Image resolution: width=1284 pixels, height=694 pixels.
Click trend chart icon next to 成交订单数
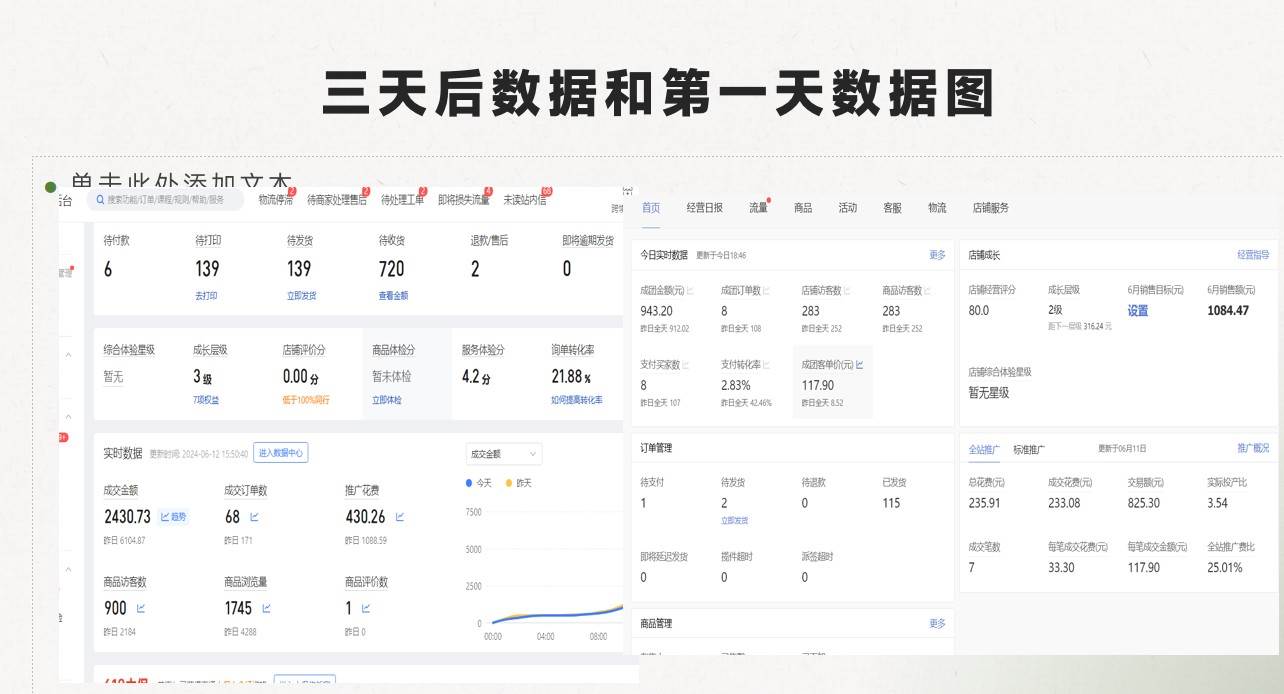[x=254, y=516]
